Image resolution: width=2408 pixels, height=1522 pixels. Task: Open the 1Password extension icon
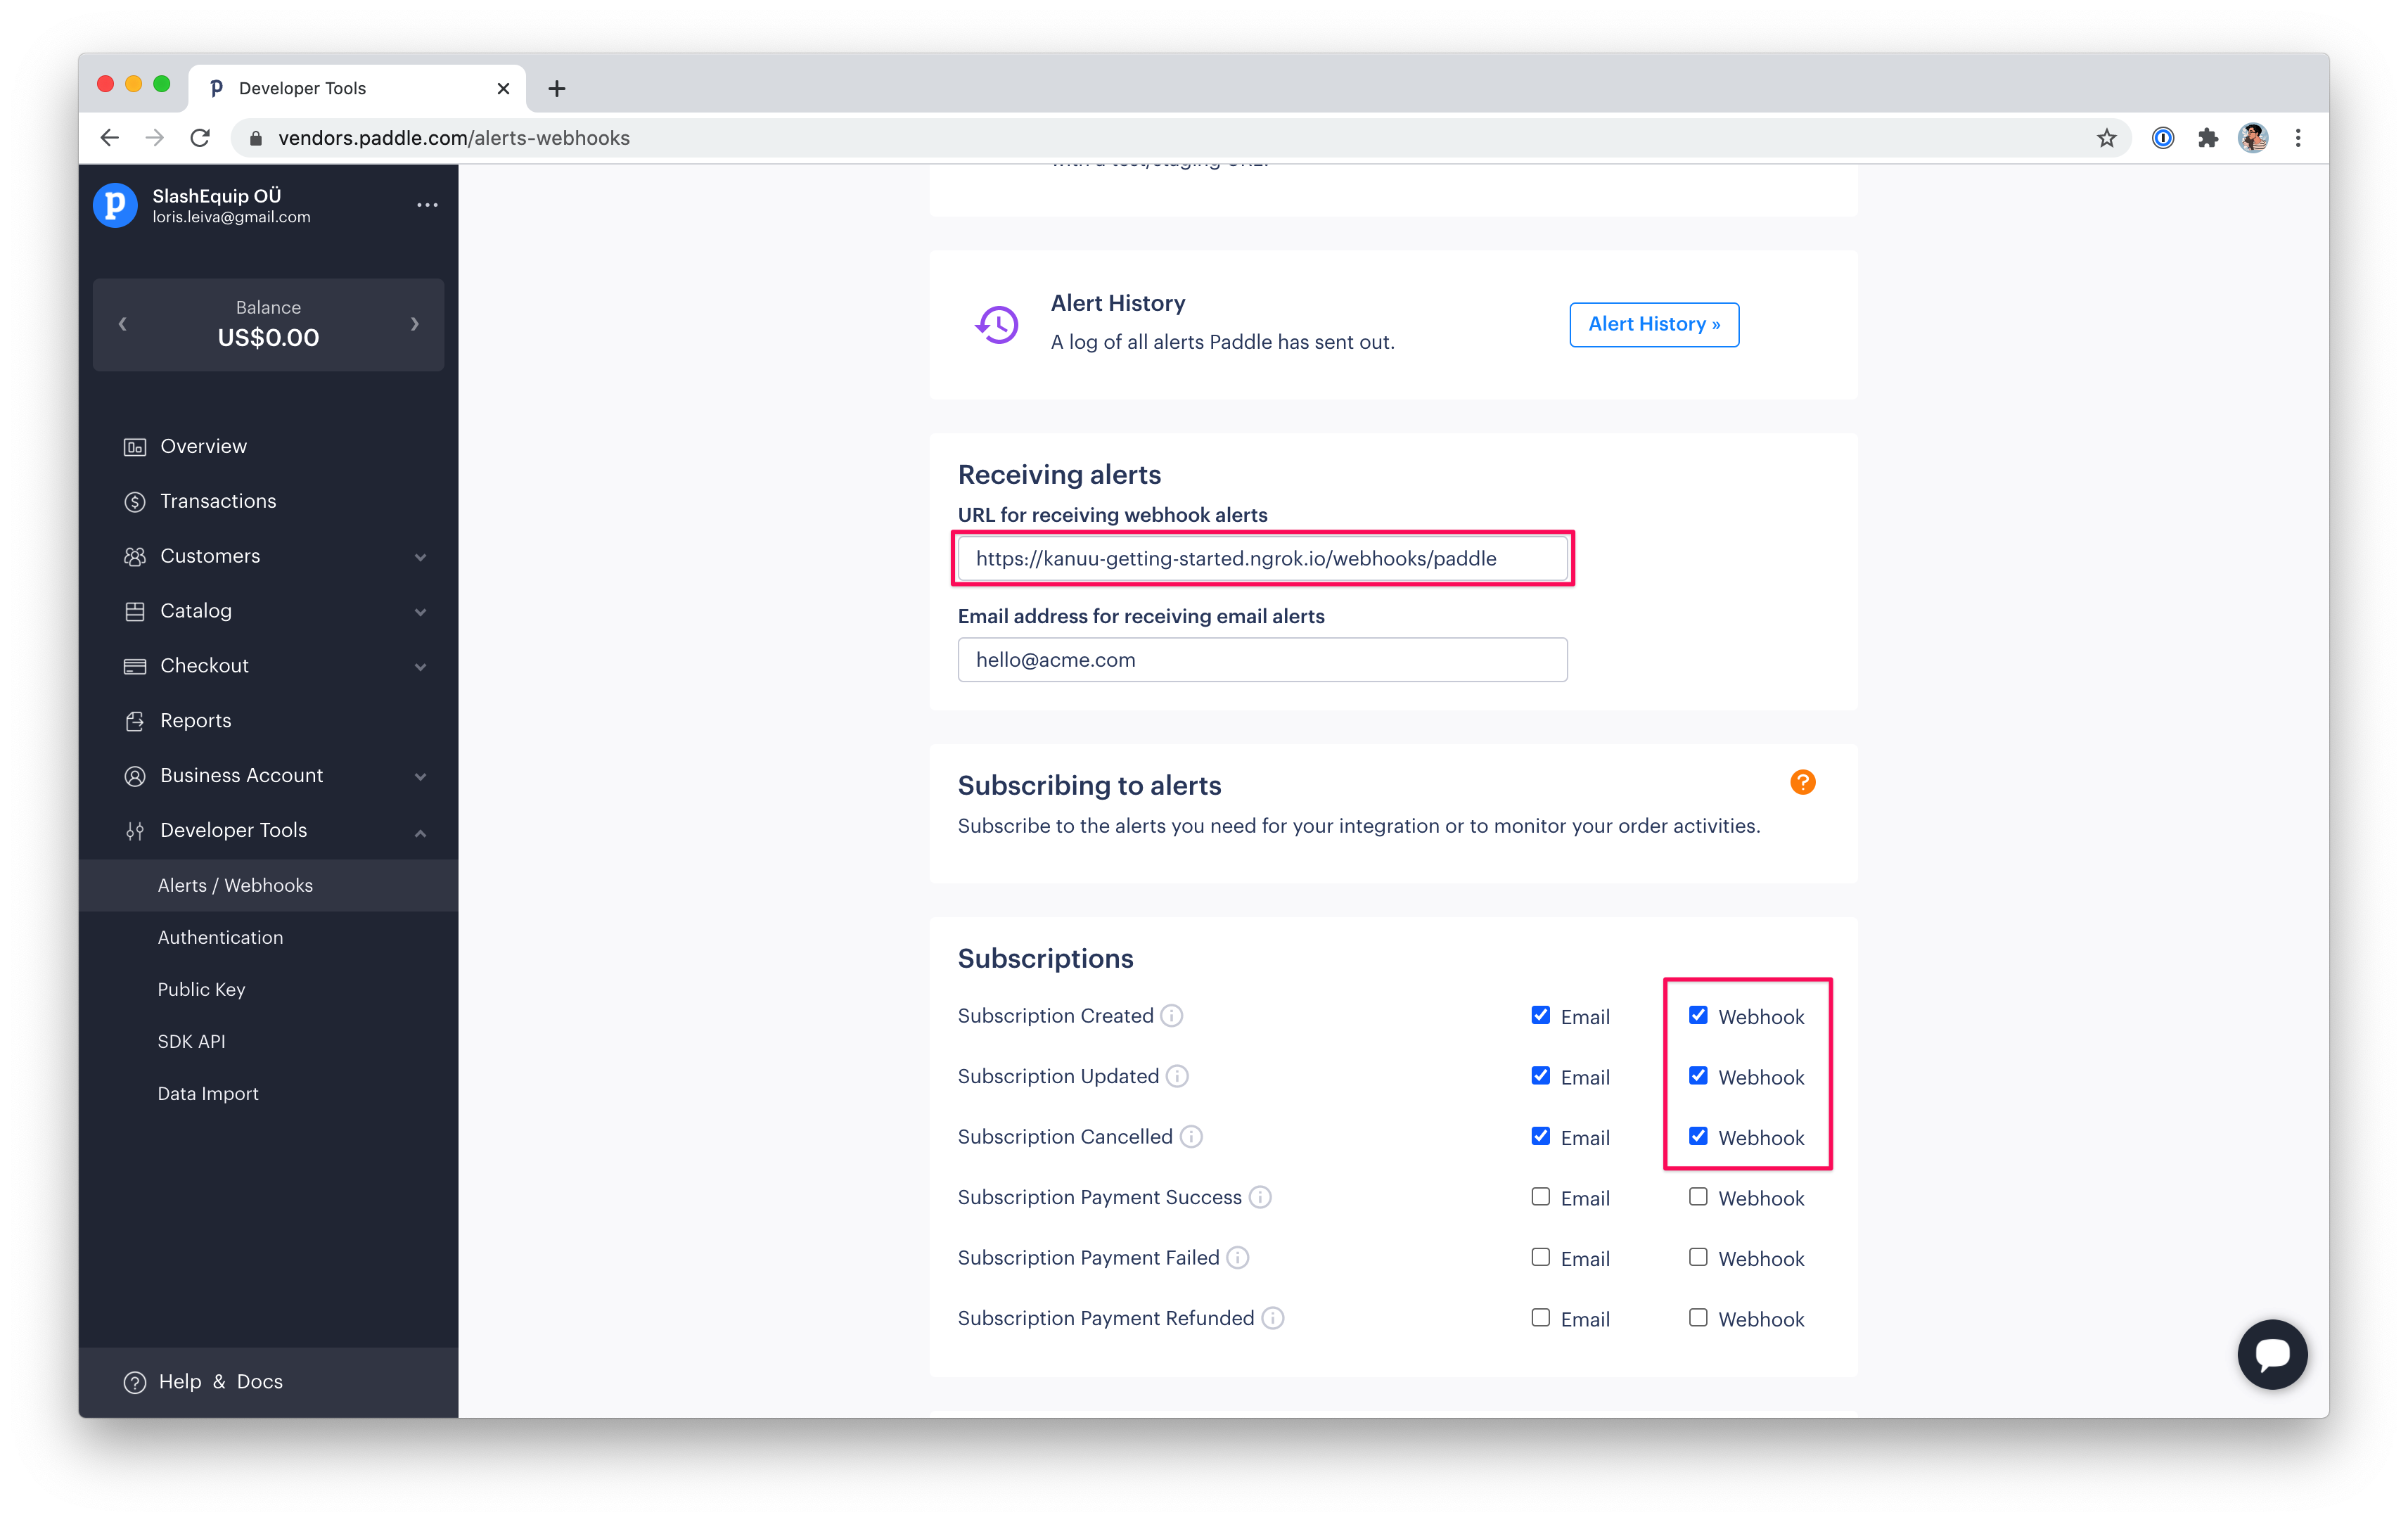point(2162,138)
